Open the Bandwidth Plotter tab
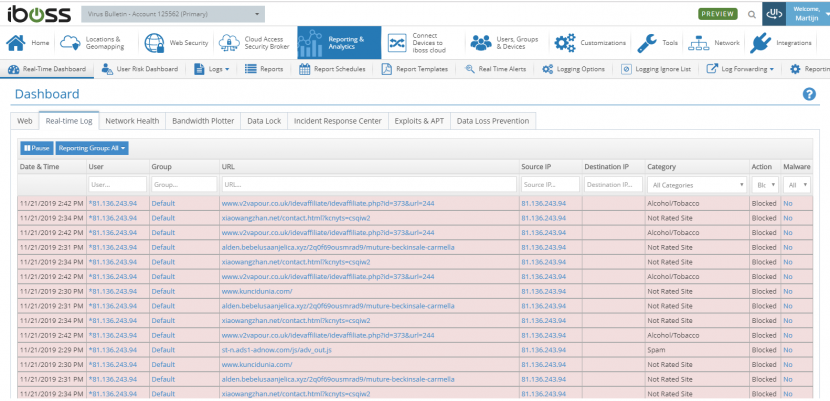Viewport: 830px width, 401px height. (203, 121)
